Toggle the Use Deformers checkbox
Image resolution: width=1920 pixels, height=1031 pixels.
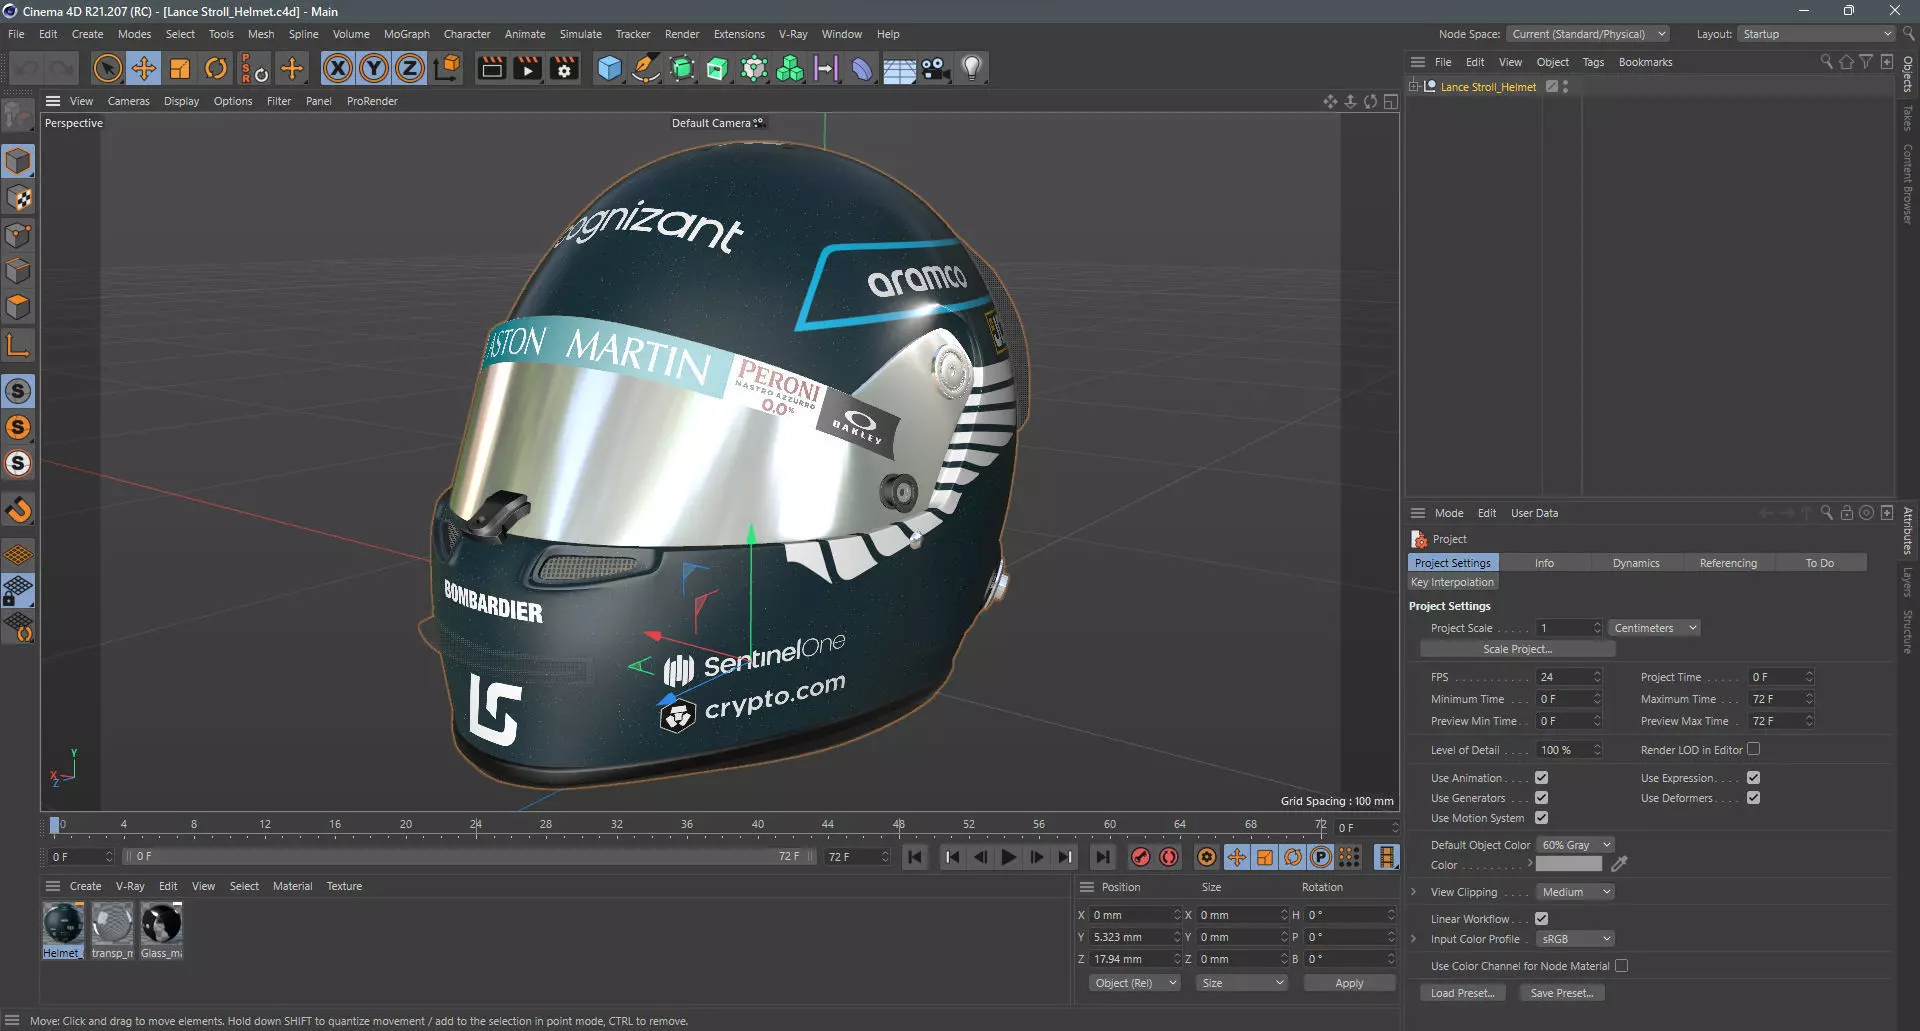click(1753, 798)
